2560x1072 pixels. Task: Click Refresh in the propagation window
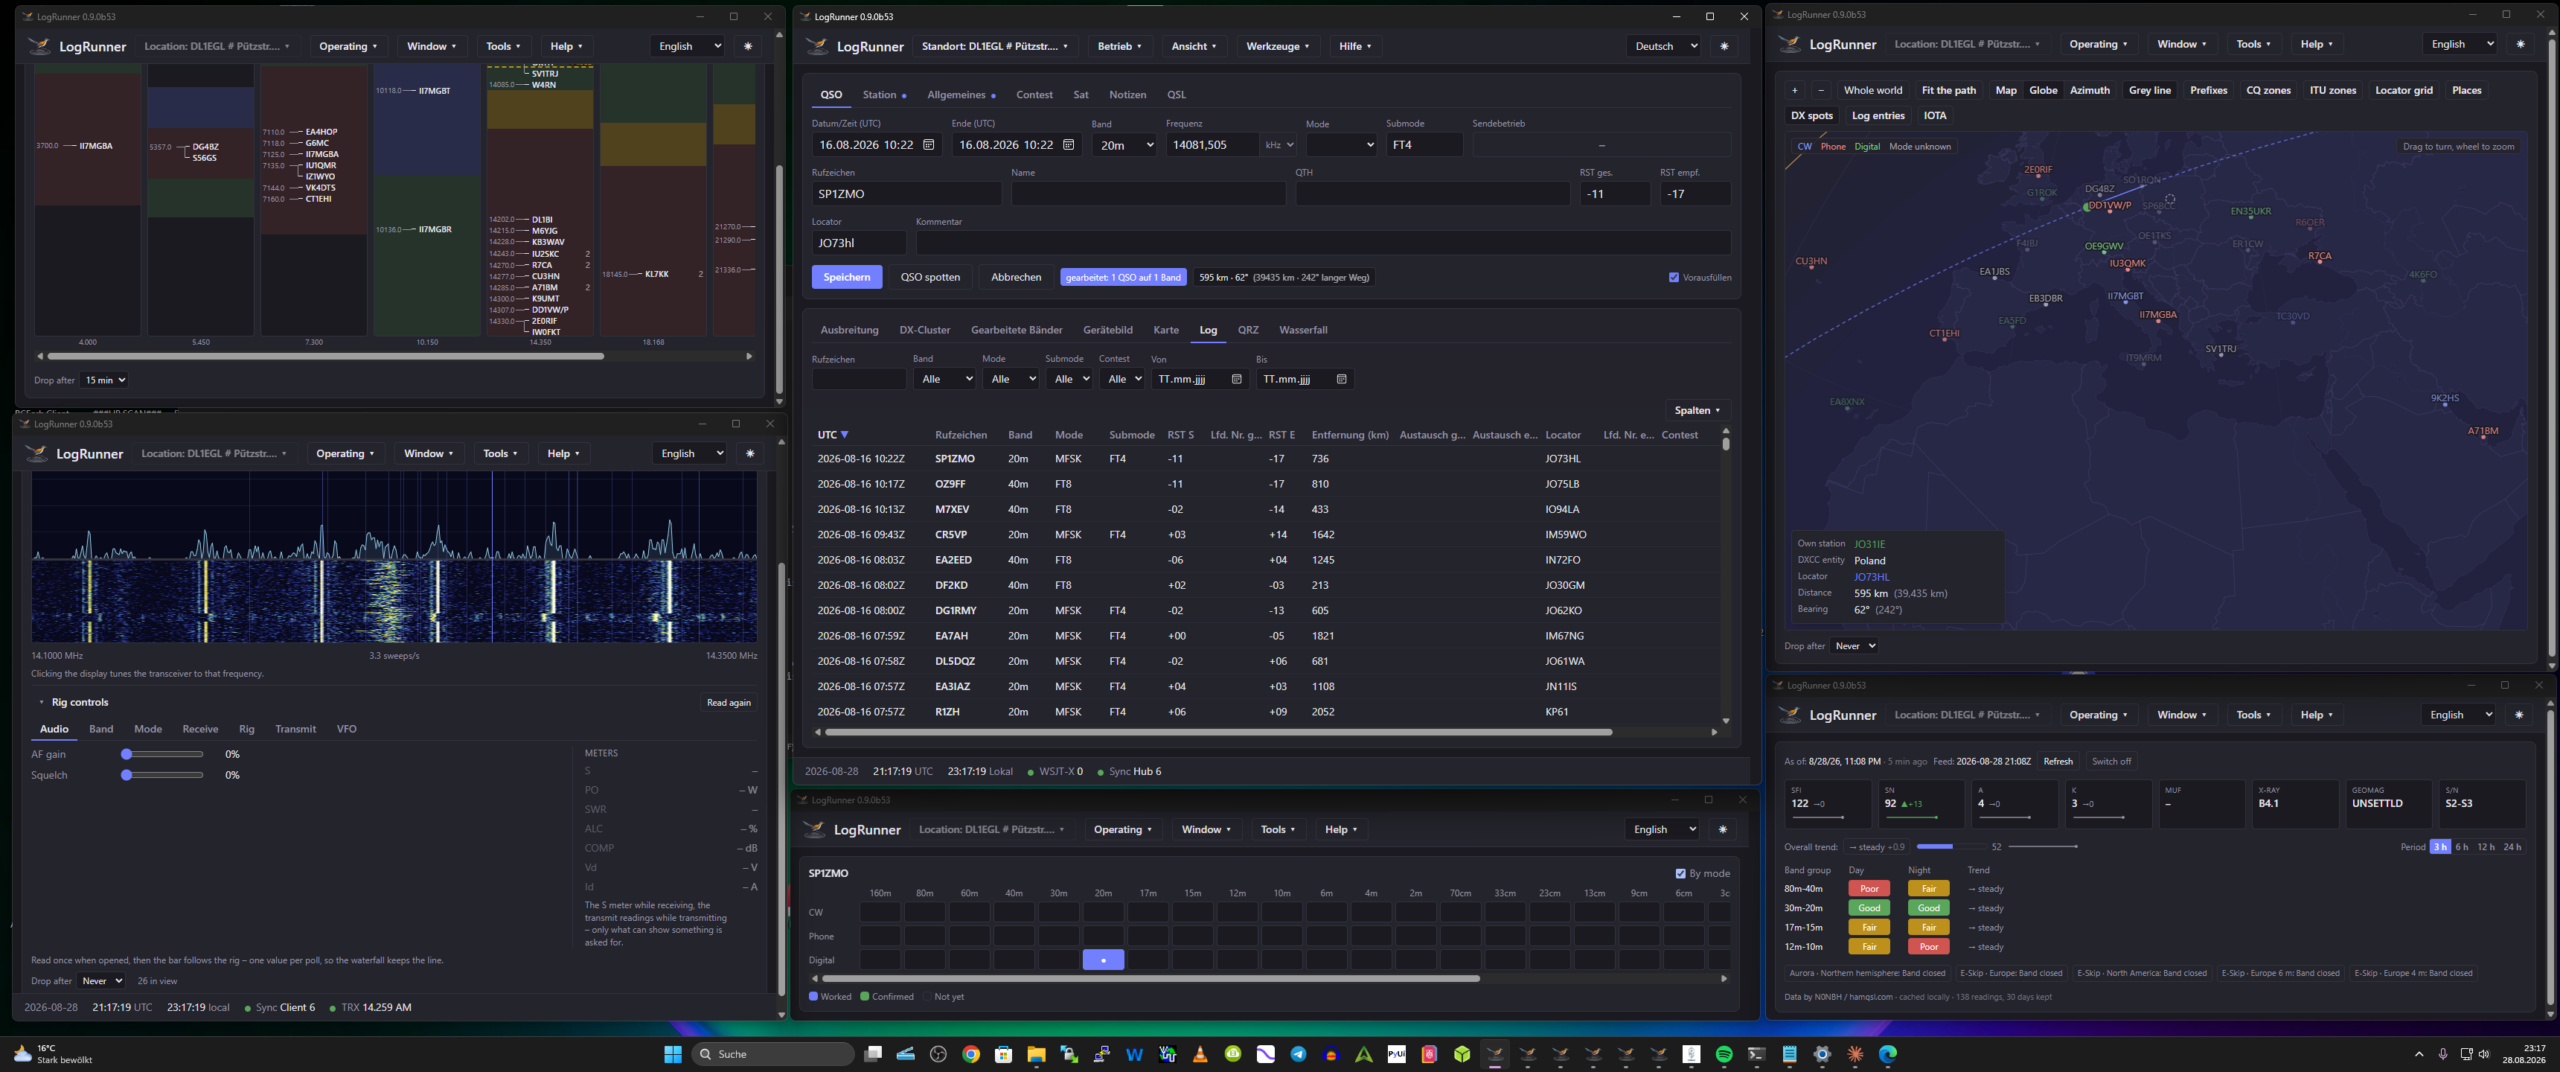click(2058, 761)
